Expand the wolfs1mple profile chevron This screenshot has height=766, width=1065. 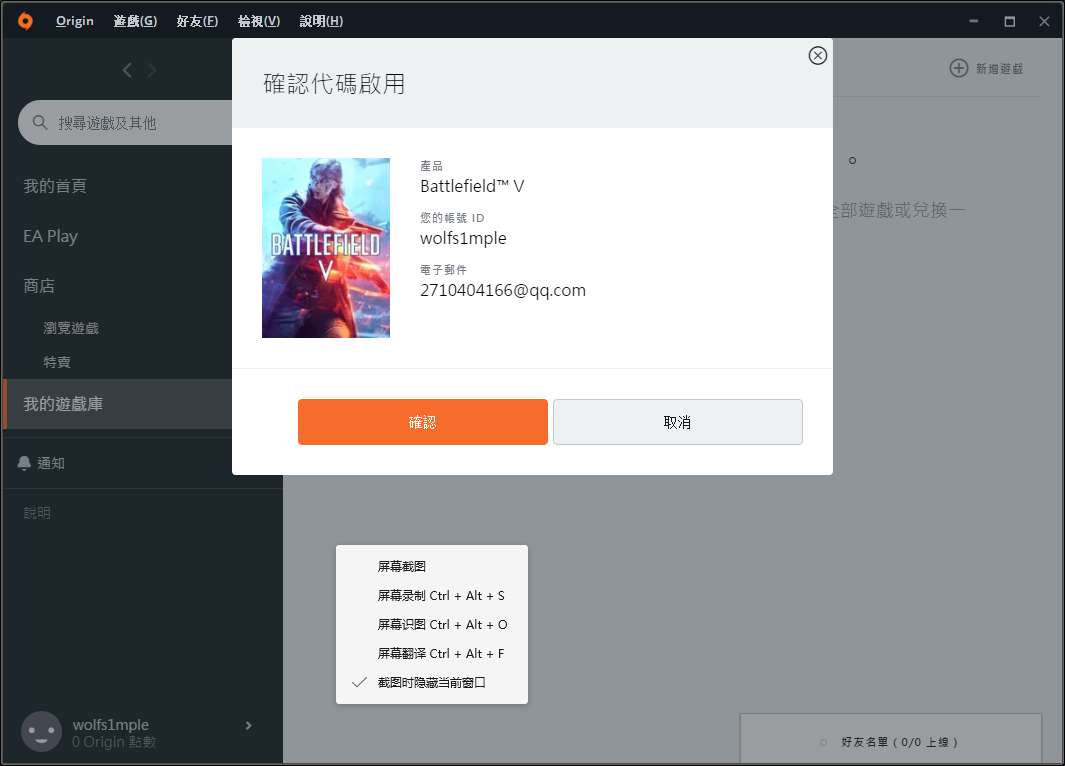249,725
